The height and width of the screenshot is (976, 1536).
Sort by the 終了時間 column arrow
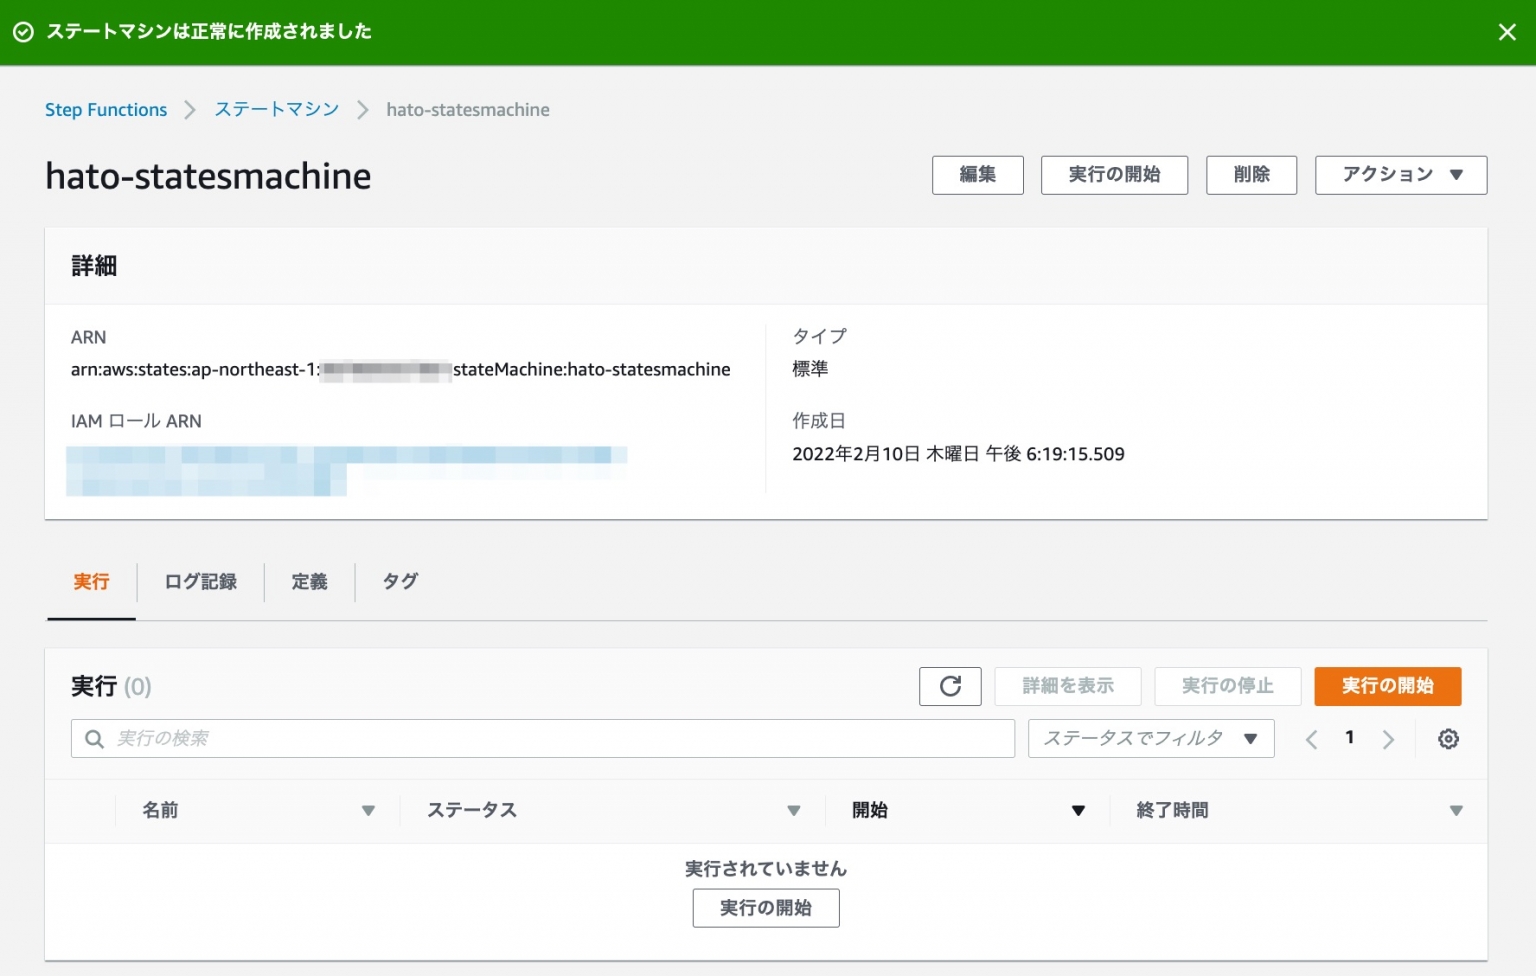point(1456,810)
